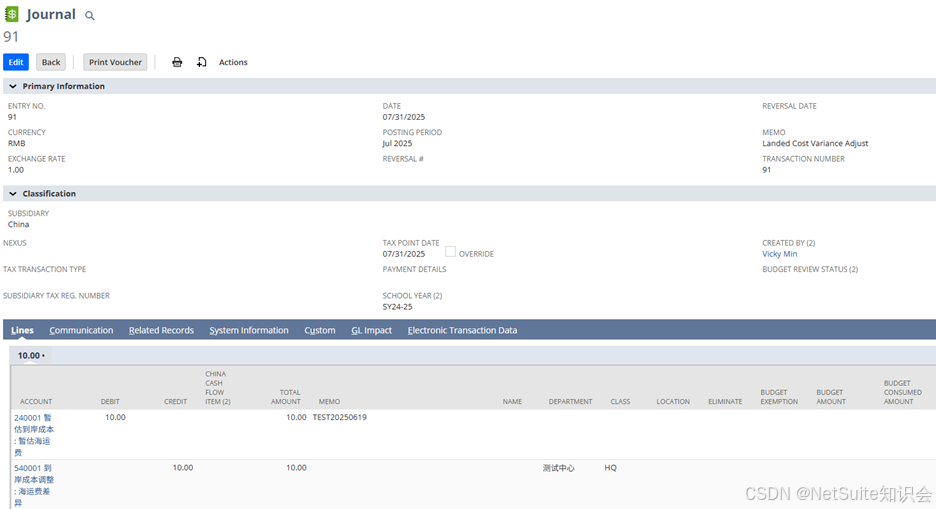
Task: Click the ELIMINATE column header
Action: pos(725,402)
